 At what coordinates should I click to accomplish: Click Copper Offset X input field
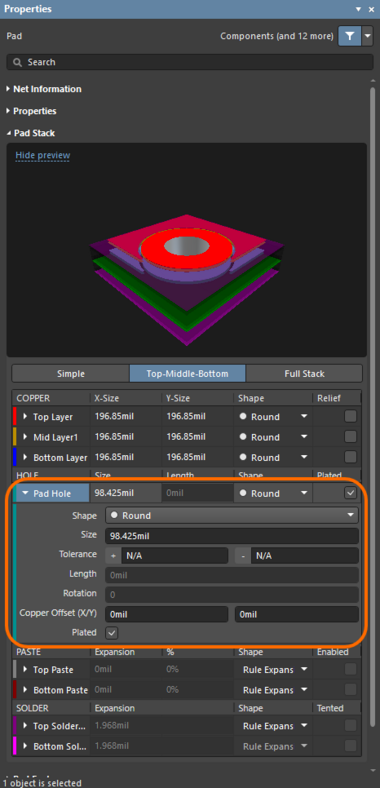point(167,614)
